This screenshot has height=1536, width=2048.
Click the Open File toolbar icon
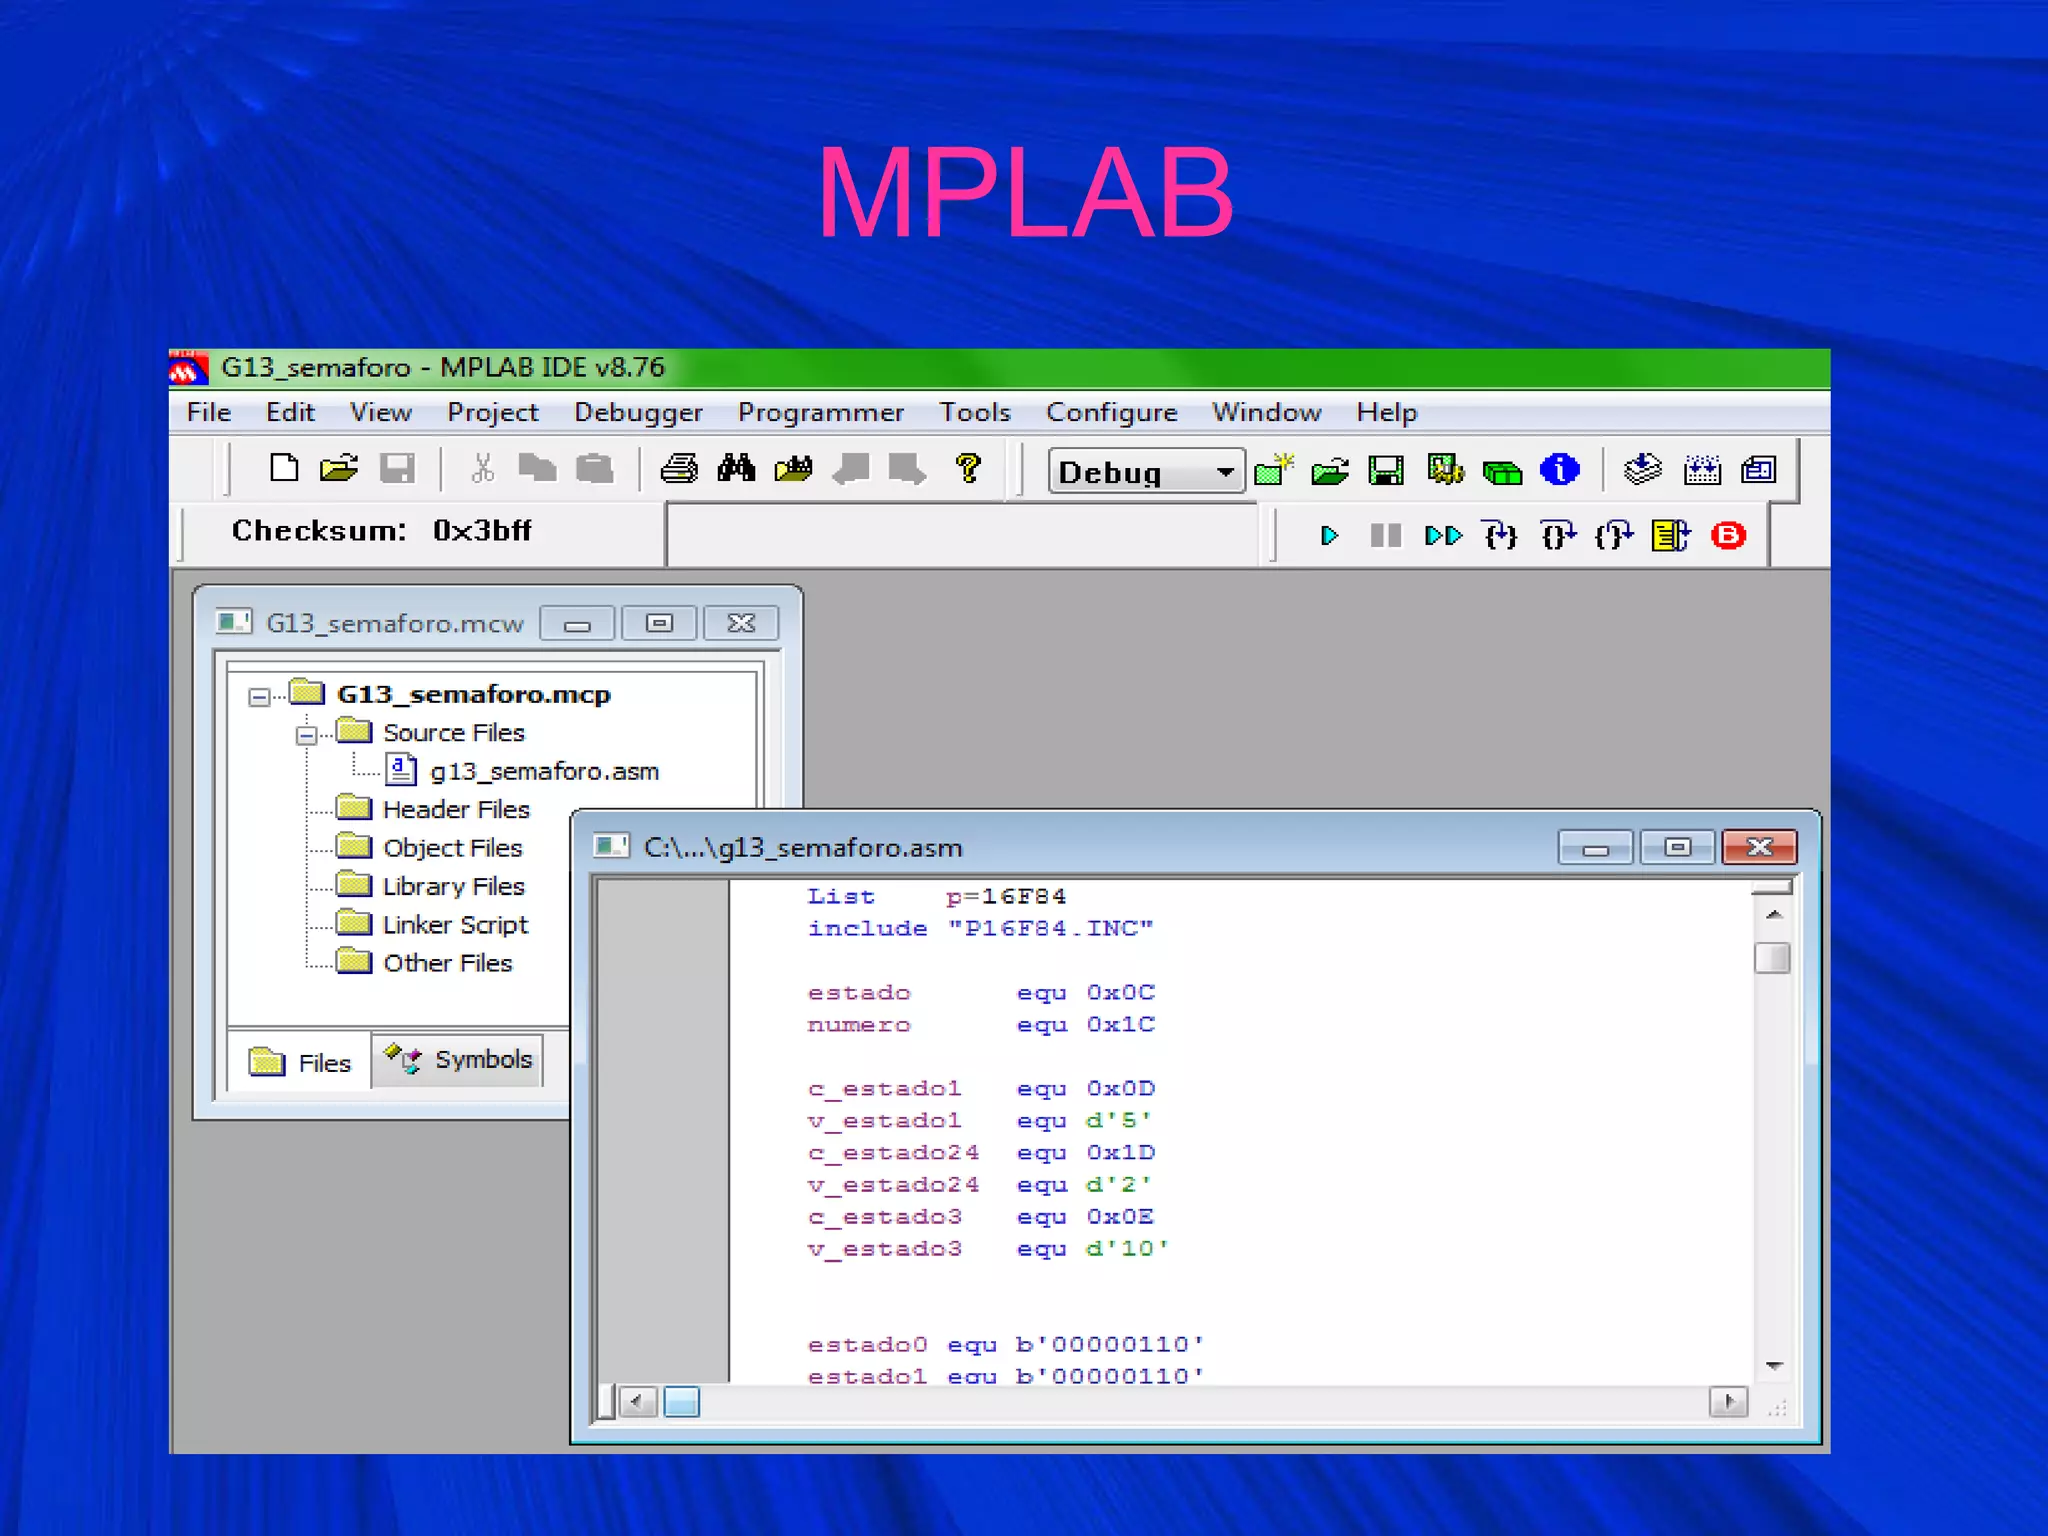click(339, 468)
